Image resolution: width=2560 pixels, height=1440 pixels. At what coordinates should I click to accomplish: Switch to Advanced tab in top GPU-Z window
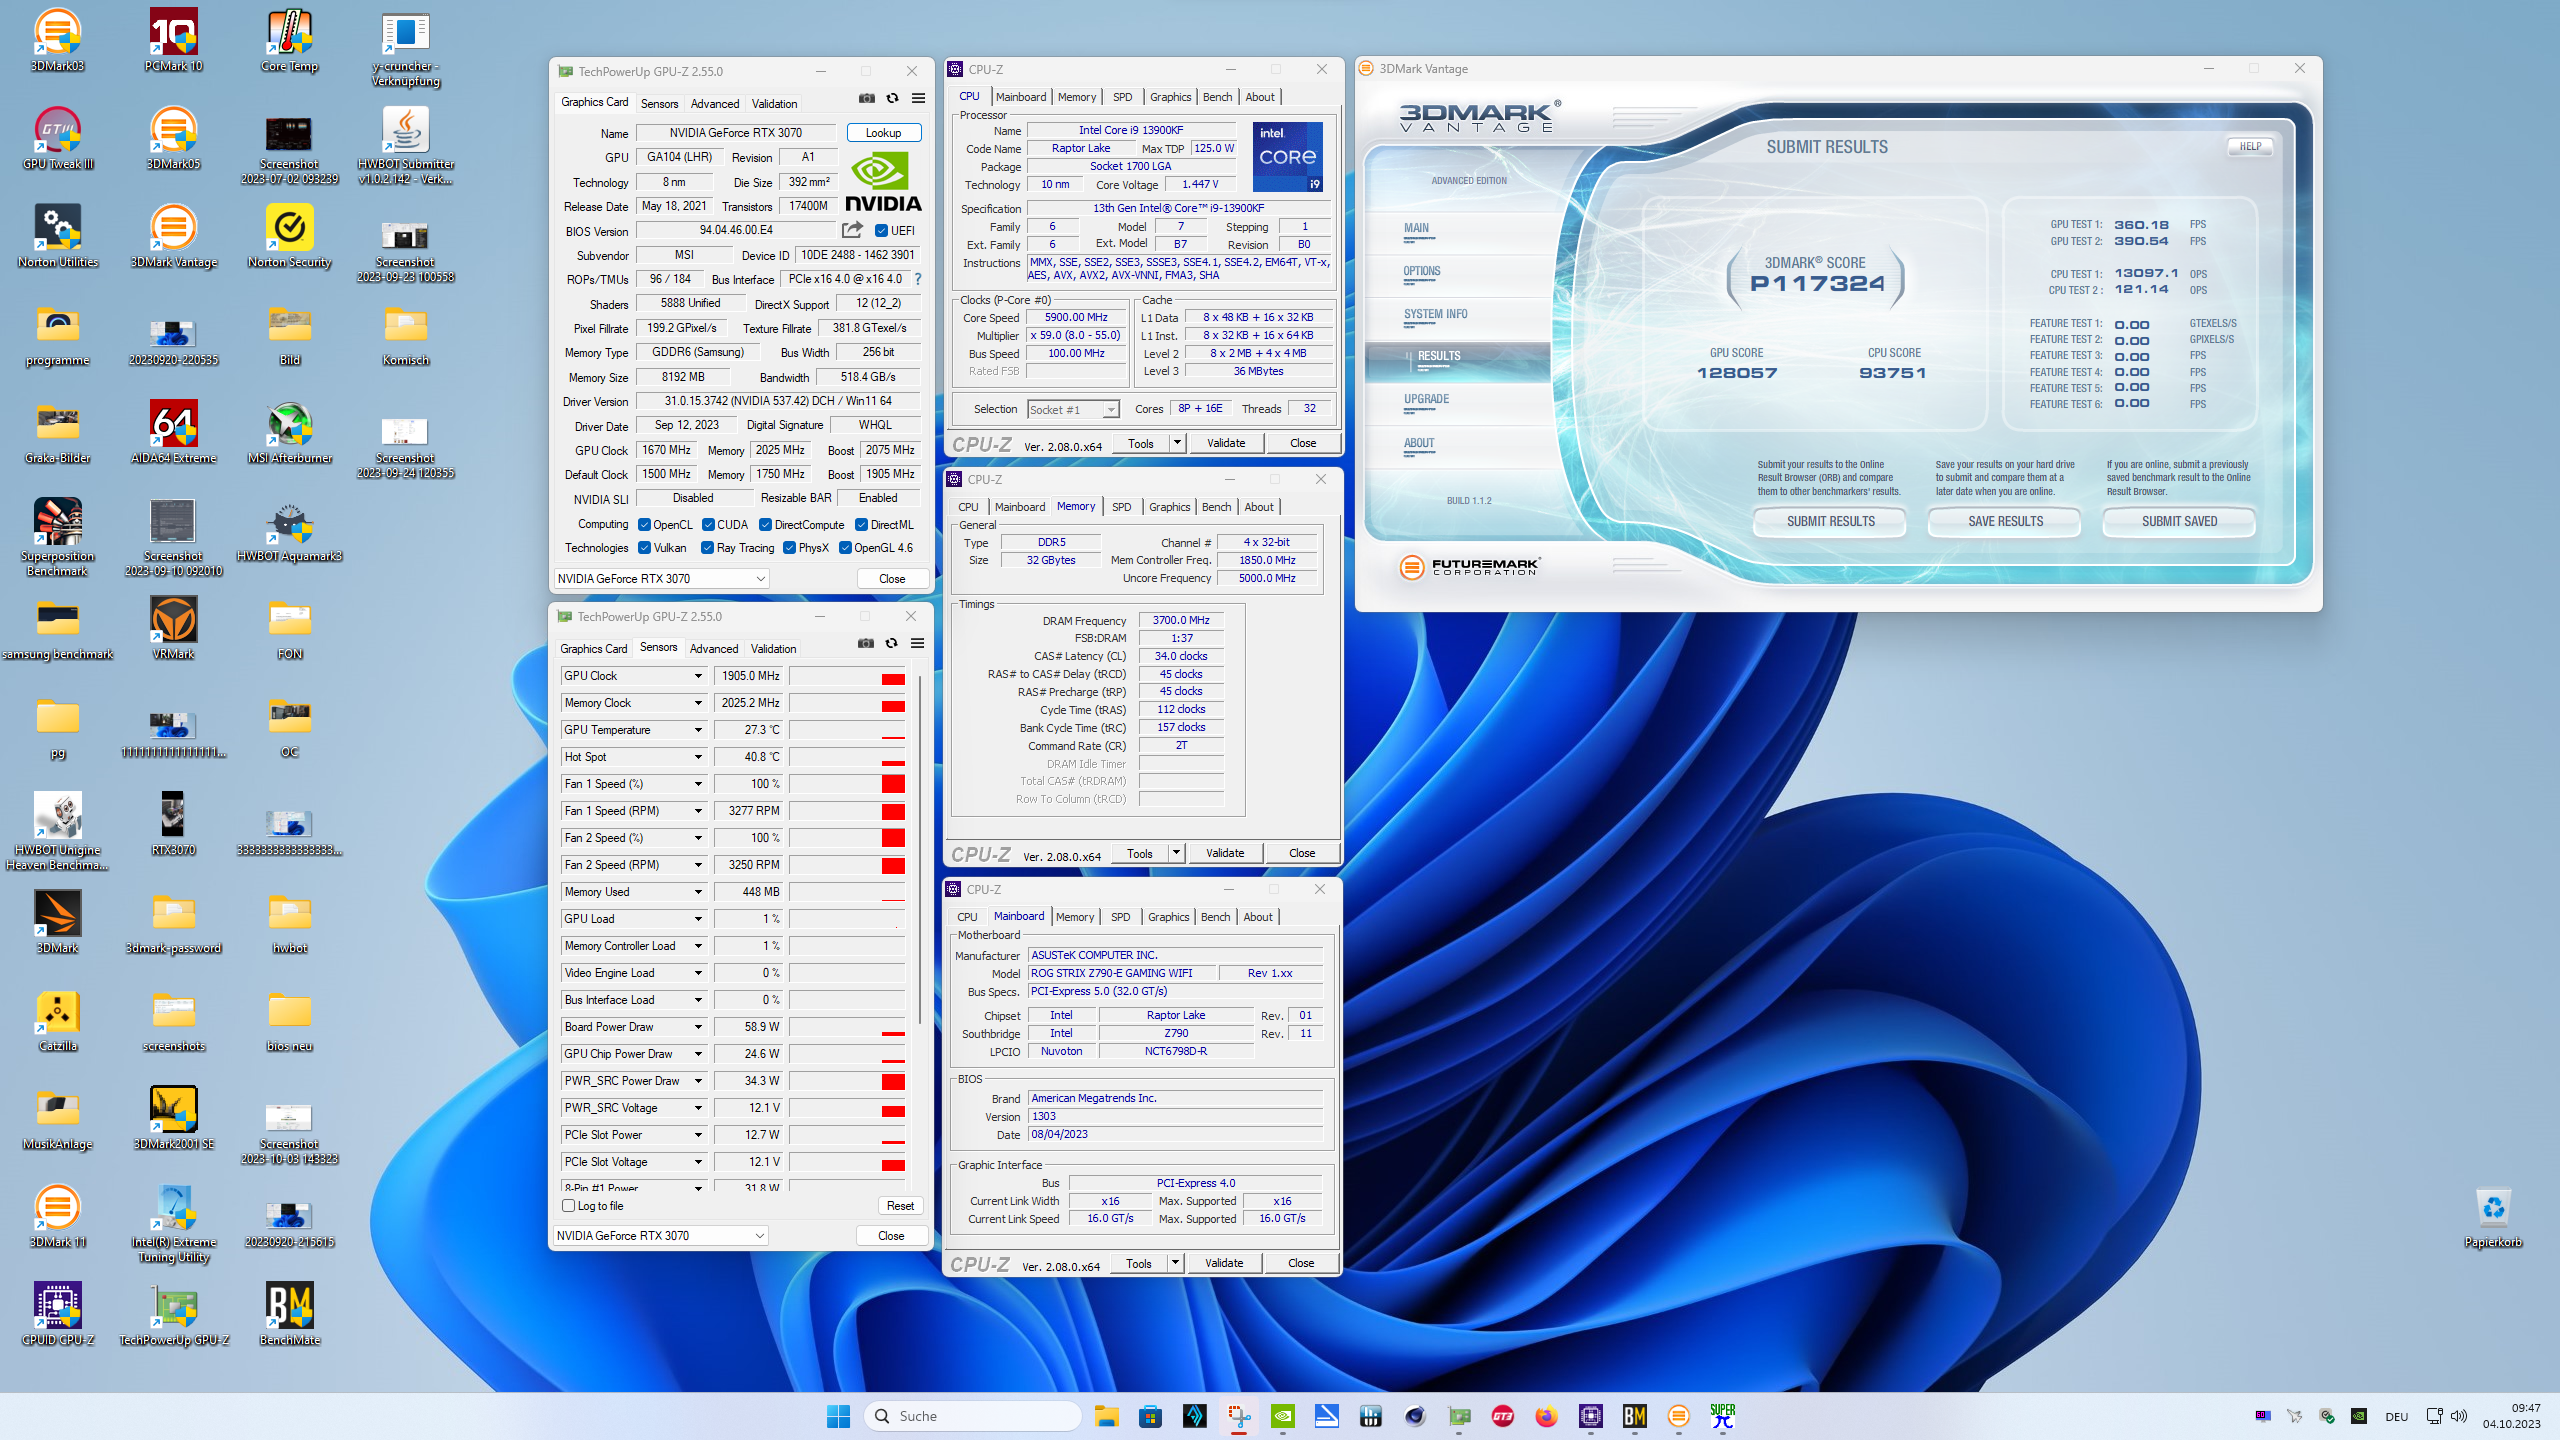click(x=715, y=103)
